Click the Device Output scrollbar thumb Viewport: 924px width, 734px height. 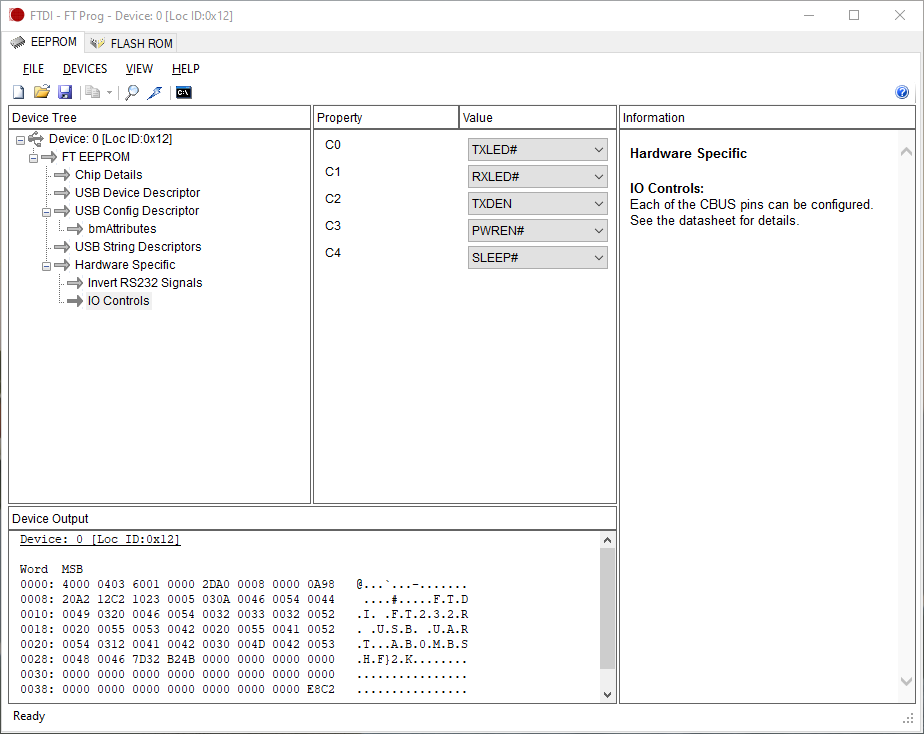[x=608, y=608]
